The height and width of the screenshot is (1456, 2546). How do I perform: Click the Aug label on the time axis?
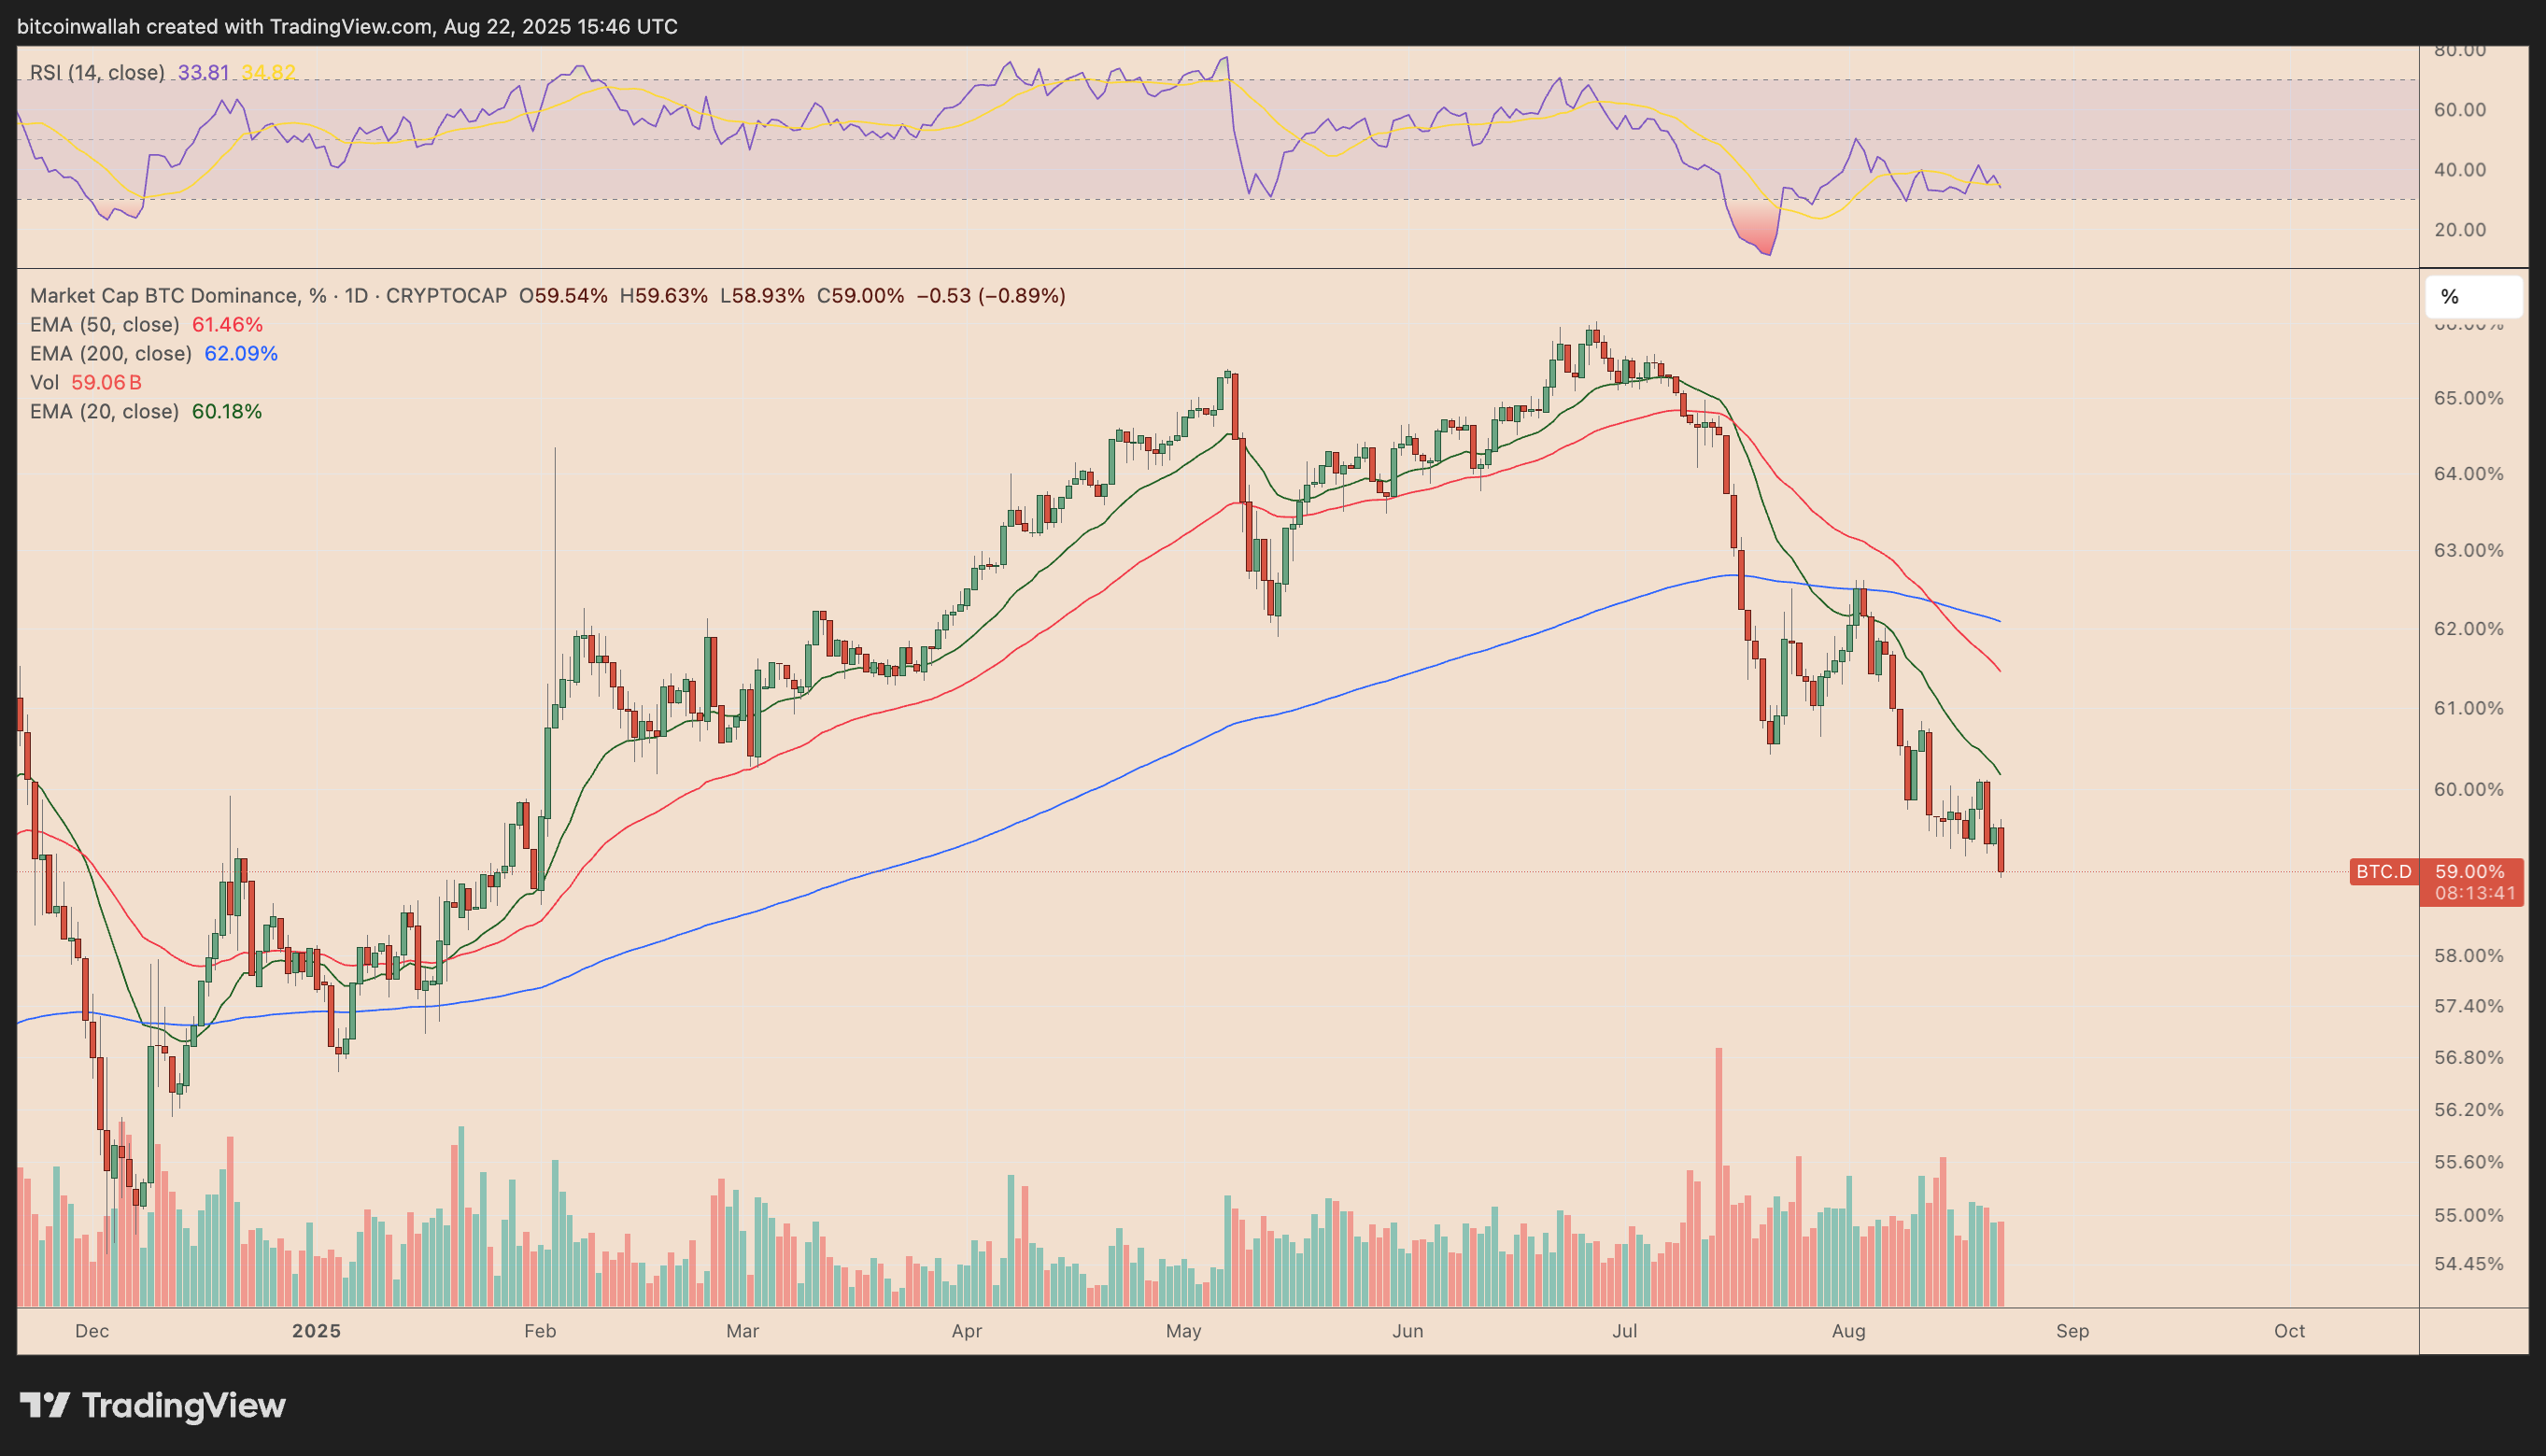(1851, 1331)
